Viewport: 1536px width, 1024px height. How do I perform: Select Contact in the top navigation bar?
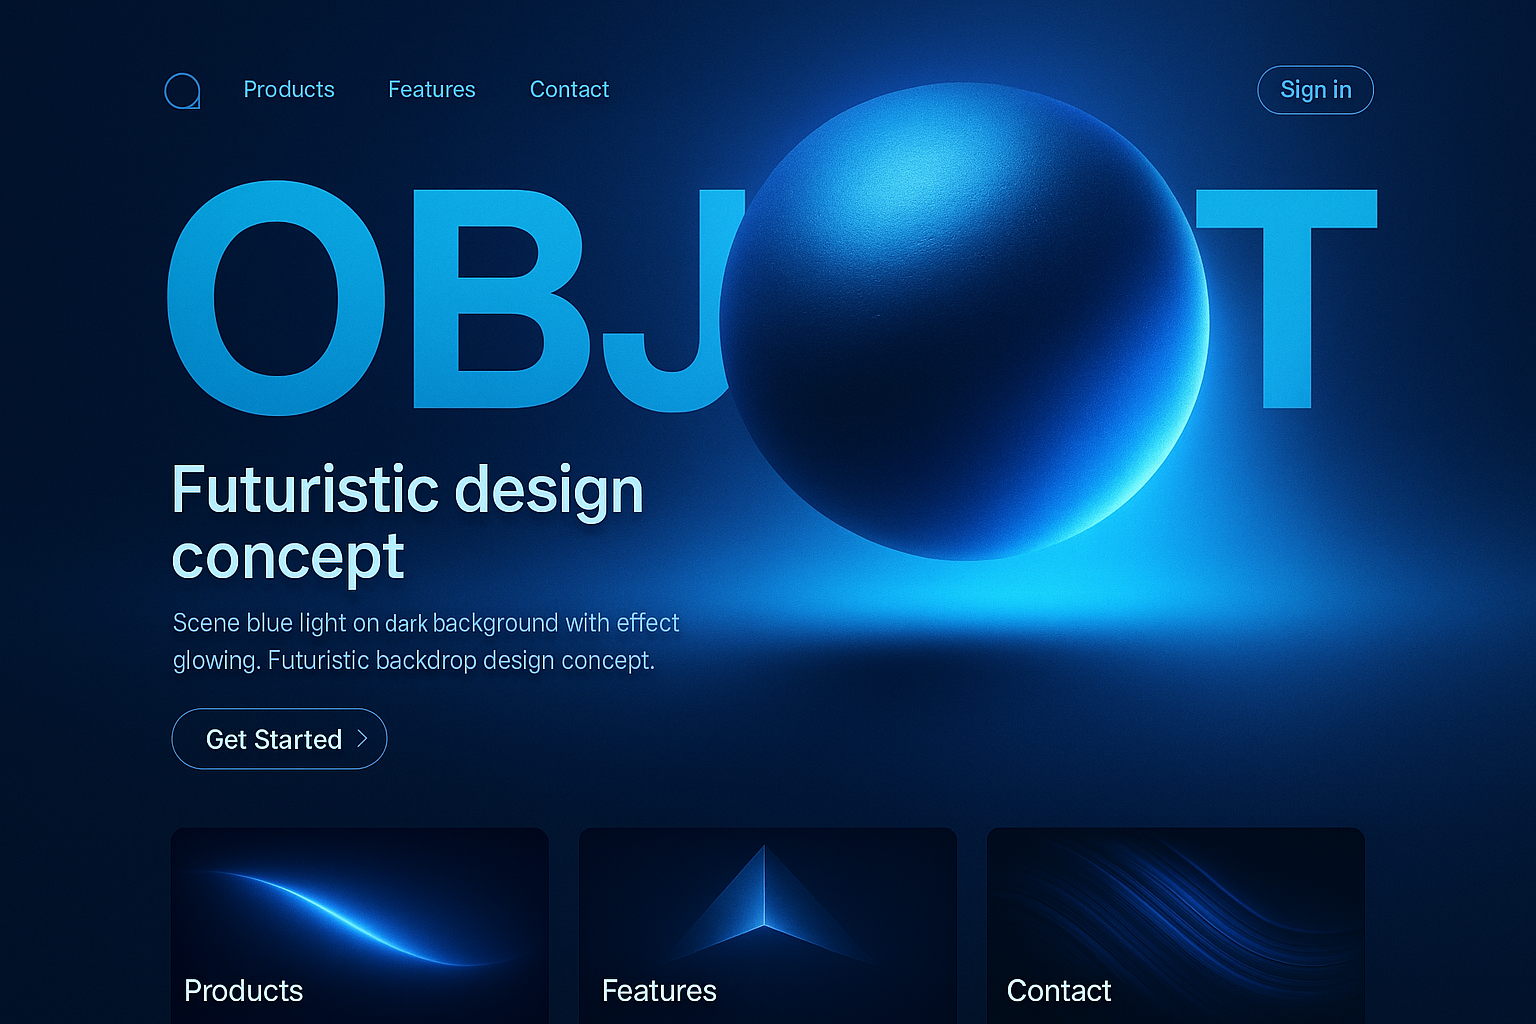(x=569, y=90)
